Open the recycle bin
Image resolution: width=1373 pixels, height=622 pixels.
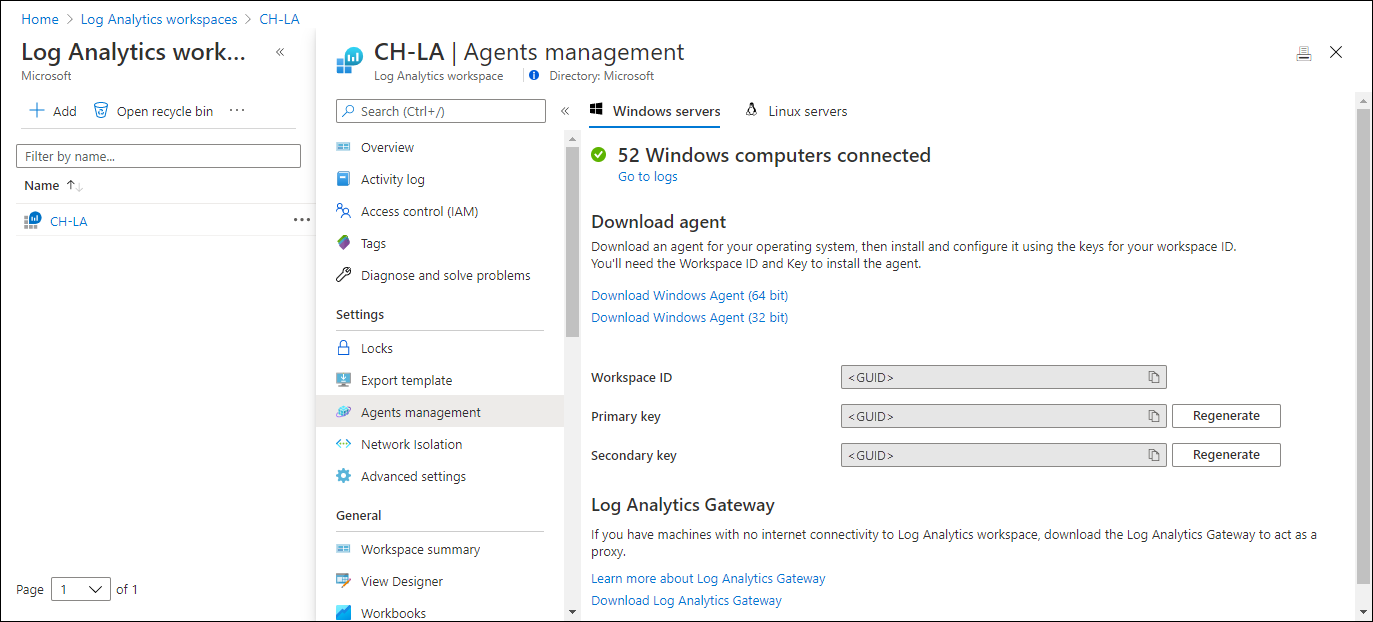[x=153, y=111]
